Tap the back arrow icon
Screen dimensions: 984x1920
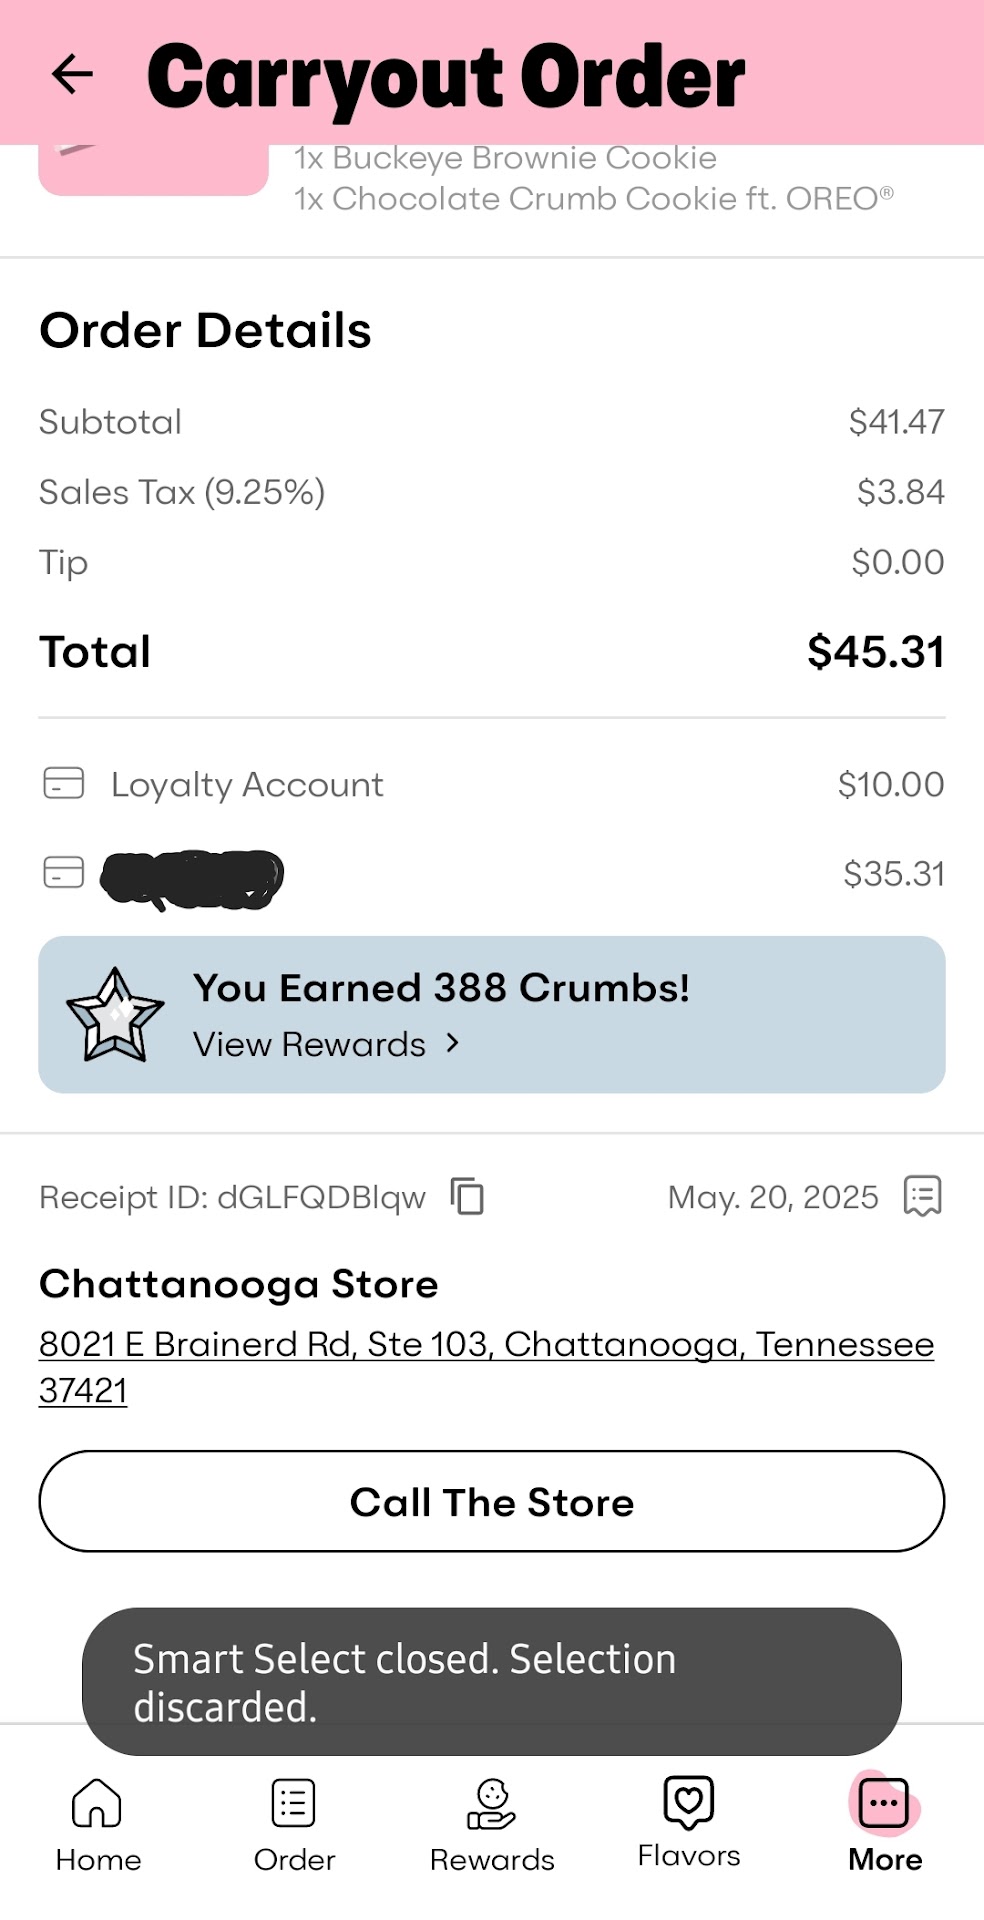(x=72, y=74)
